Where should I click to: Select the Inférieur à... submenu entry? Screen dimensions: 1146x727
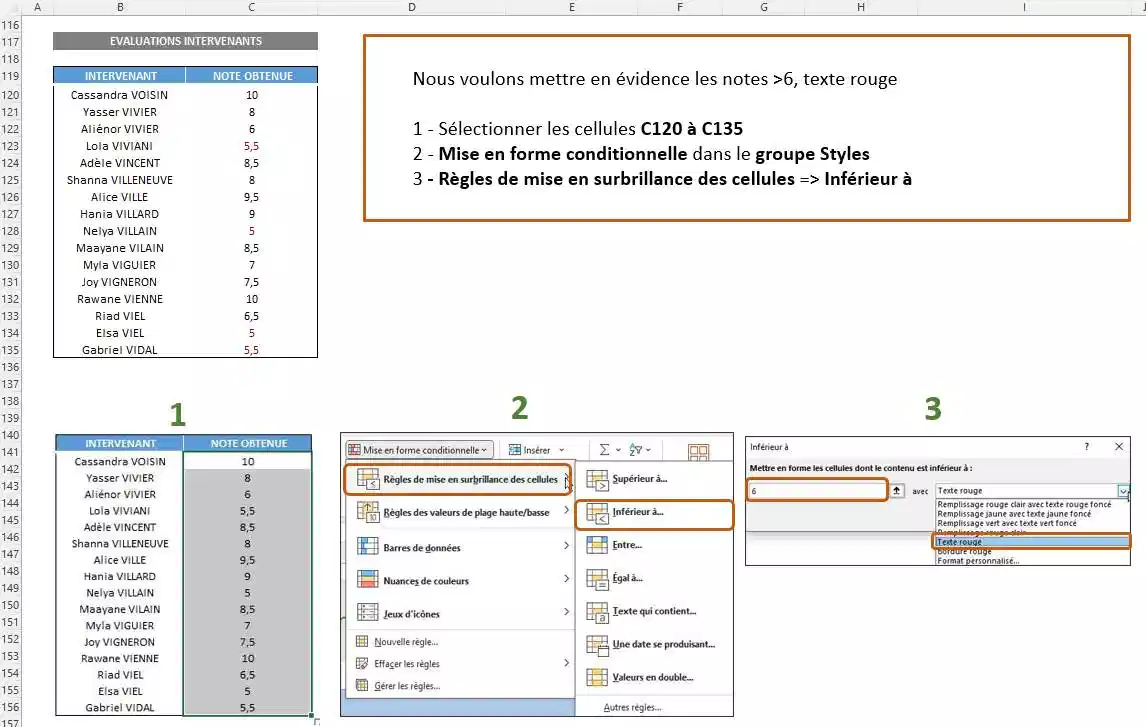[x=654, y=514]
